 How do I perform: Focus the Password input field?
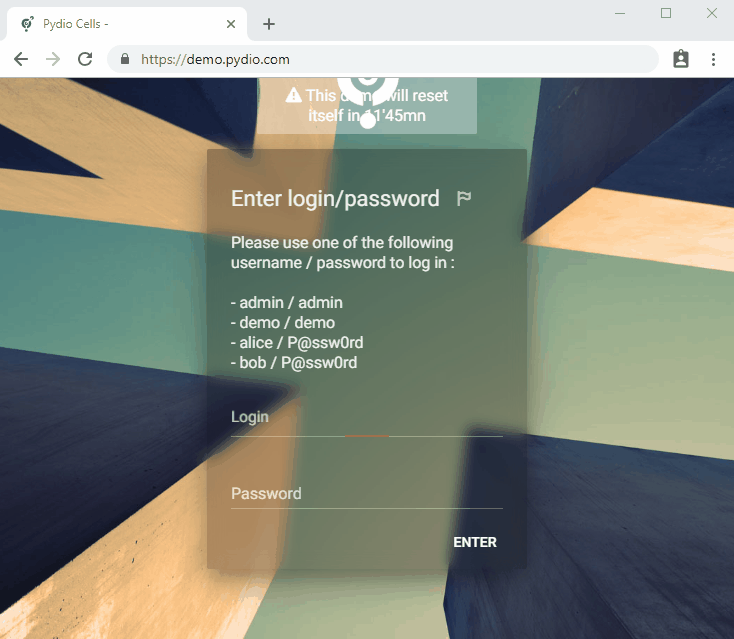point(367,494)
